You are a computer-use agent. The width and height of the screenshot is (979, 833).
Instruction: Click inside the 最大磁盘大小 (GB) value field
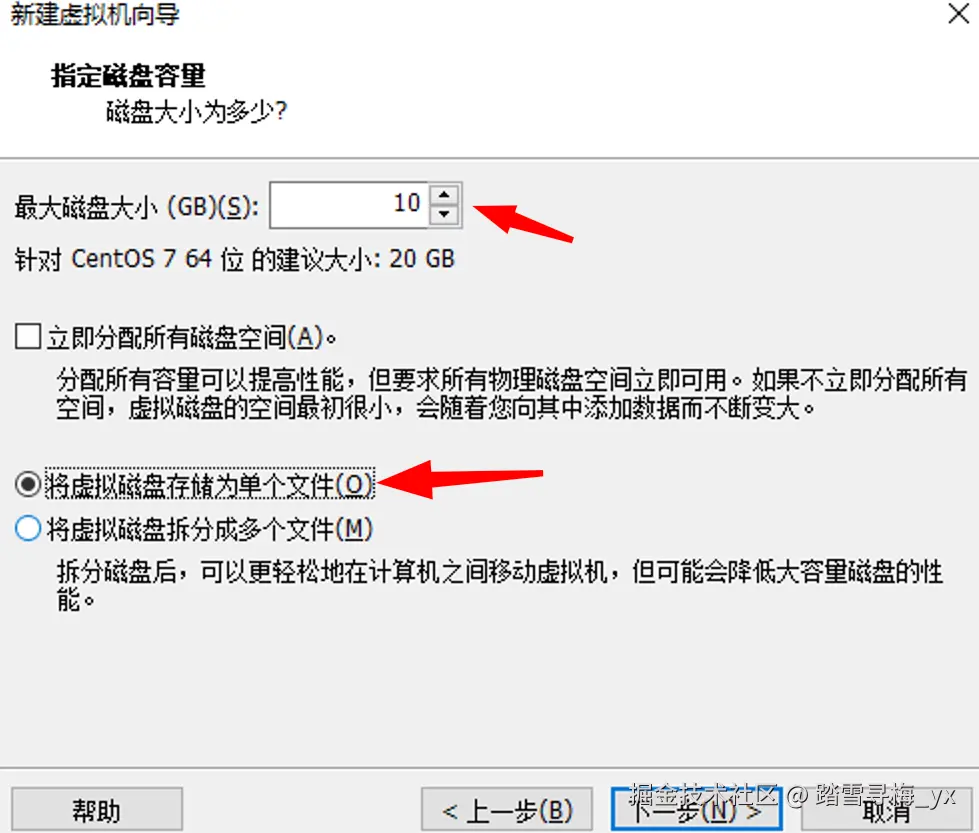(x=350, y=205)
